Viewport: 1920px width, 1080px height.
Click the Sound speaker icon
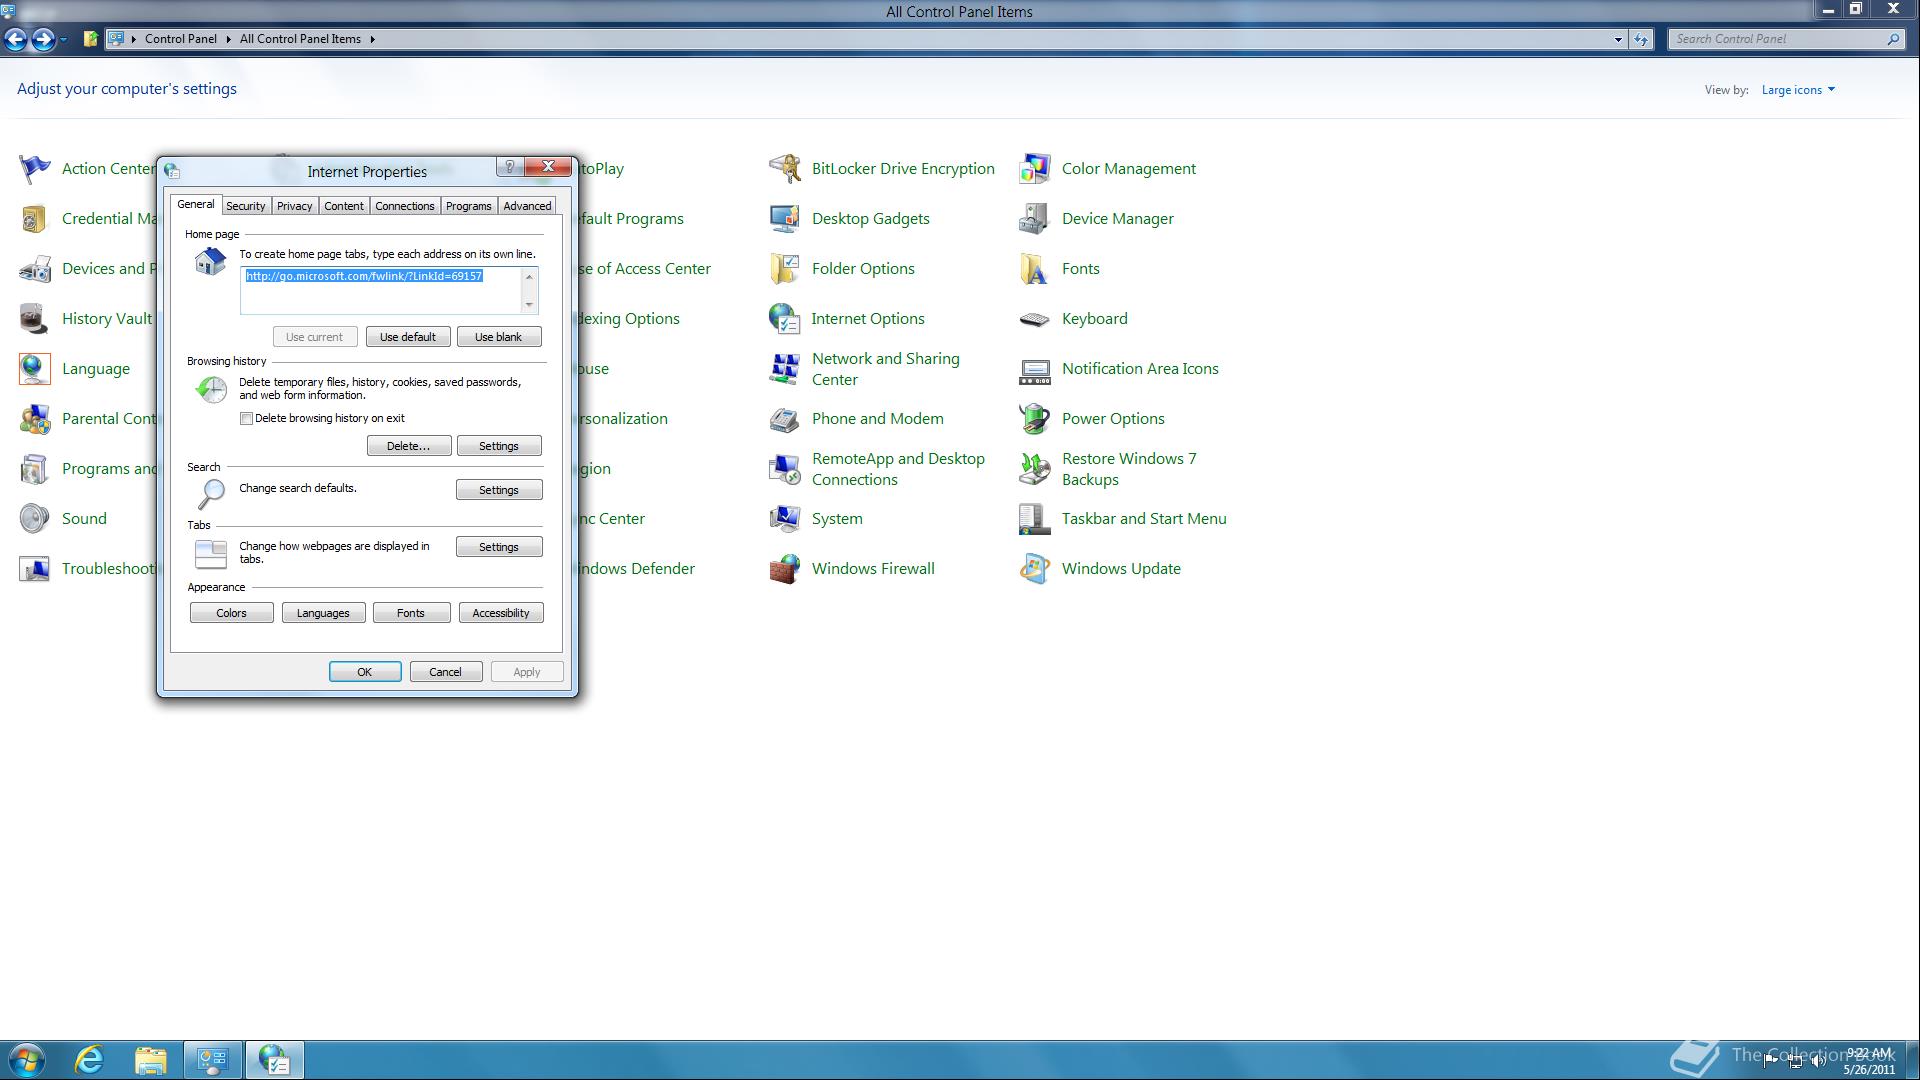tap(34, 519)
